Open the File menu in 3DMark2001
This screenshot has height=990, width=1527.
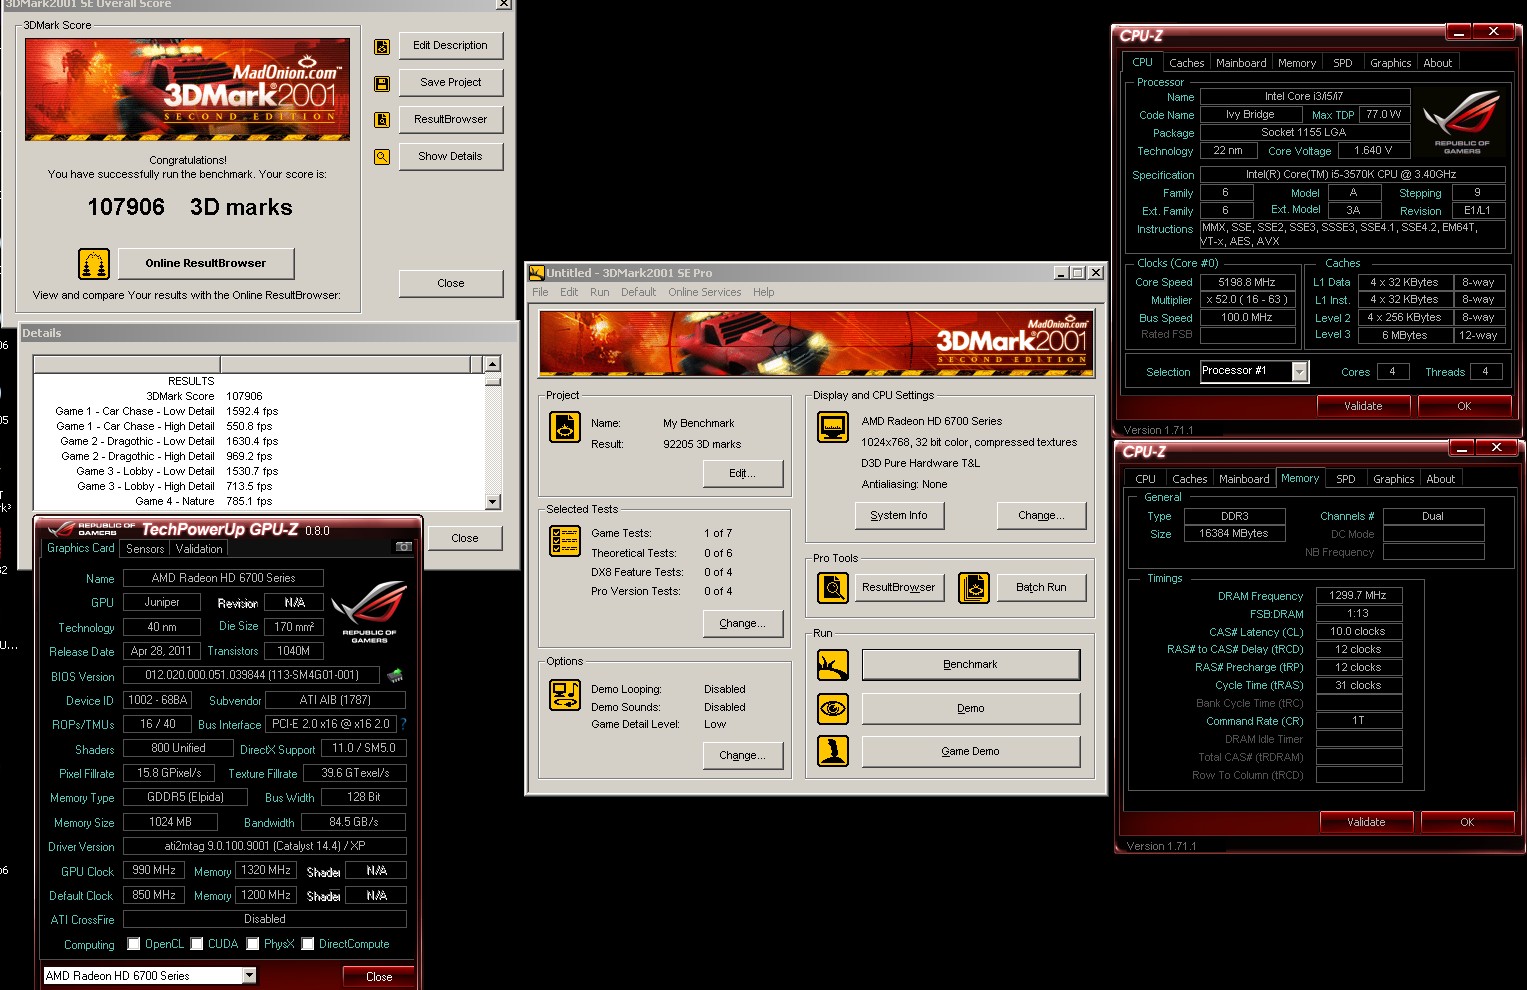point(540,292)
